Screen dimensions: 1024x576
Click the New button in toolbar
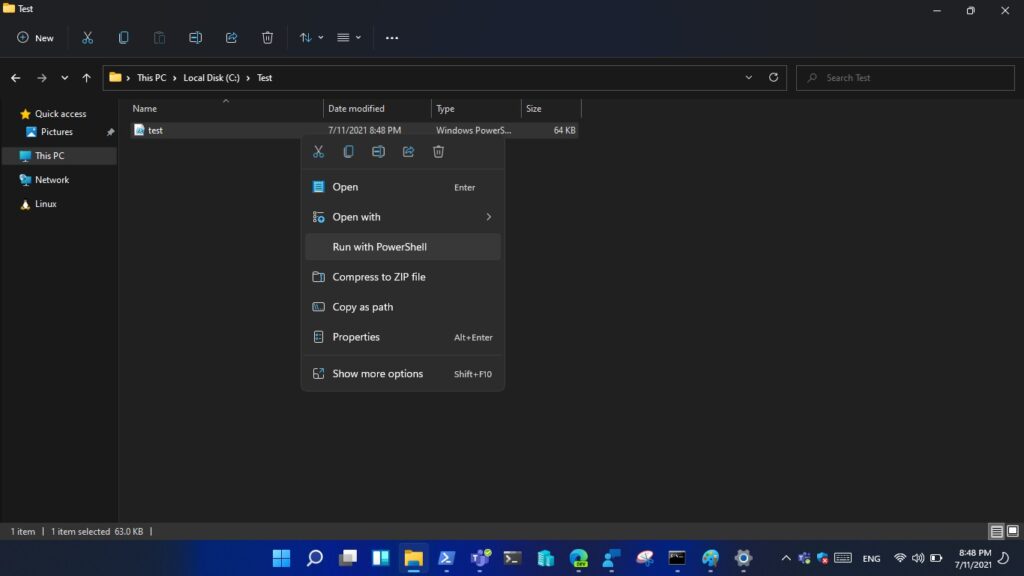(35, 38)
